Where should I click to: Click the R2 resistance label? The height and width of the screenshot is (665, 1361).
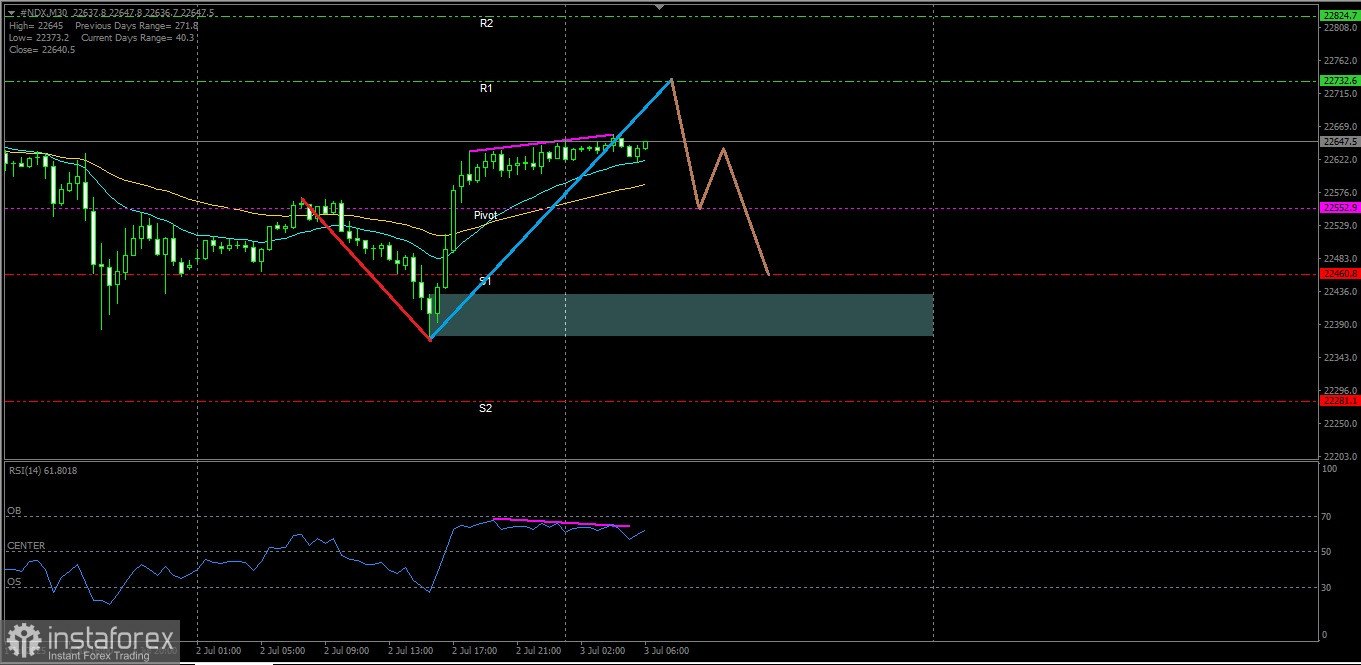(x=486, y=22)
